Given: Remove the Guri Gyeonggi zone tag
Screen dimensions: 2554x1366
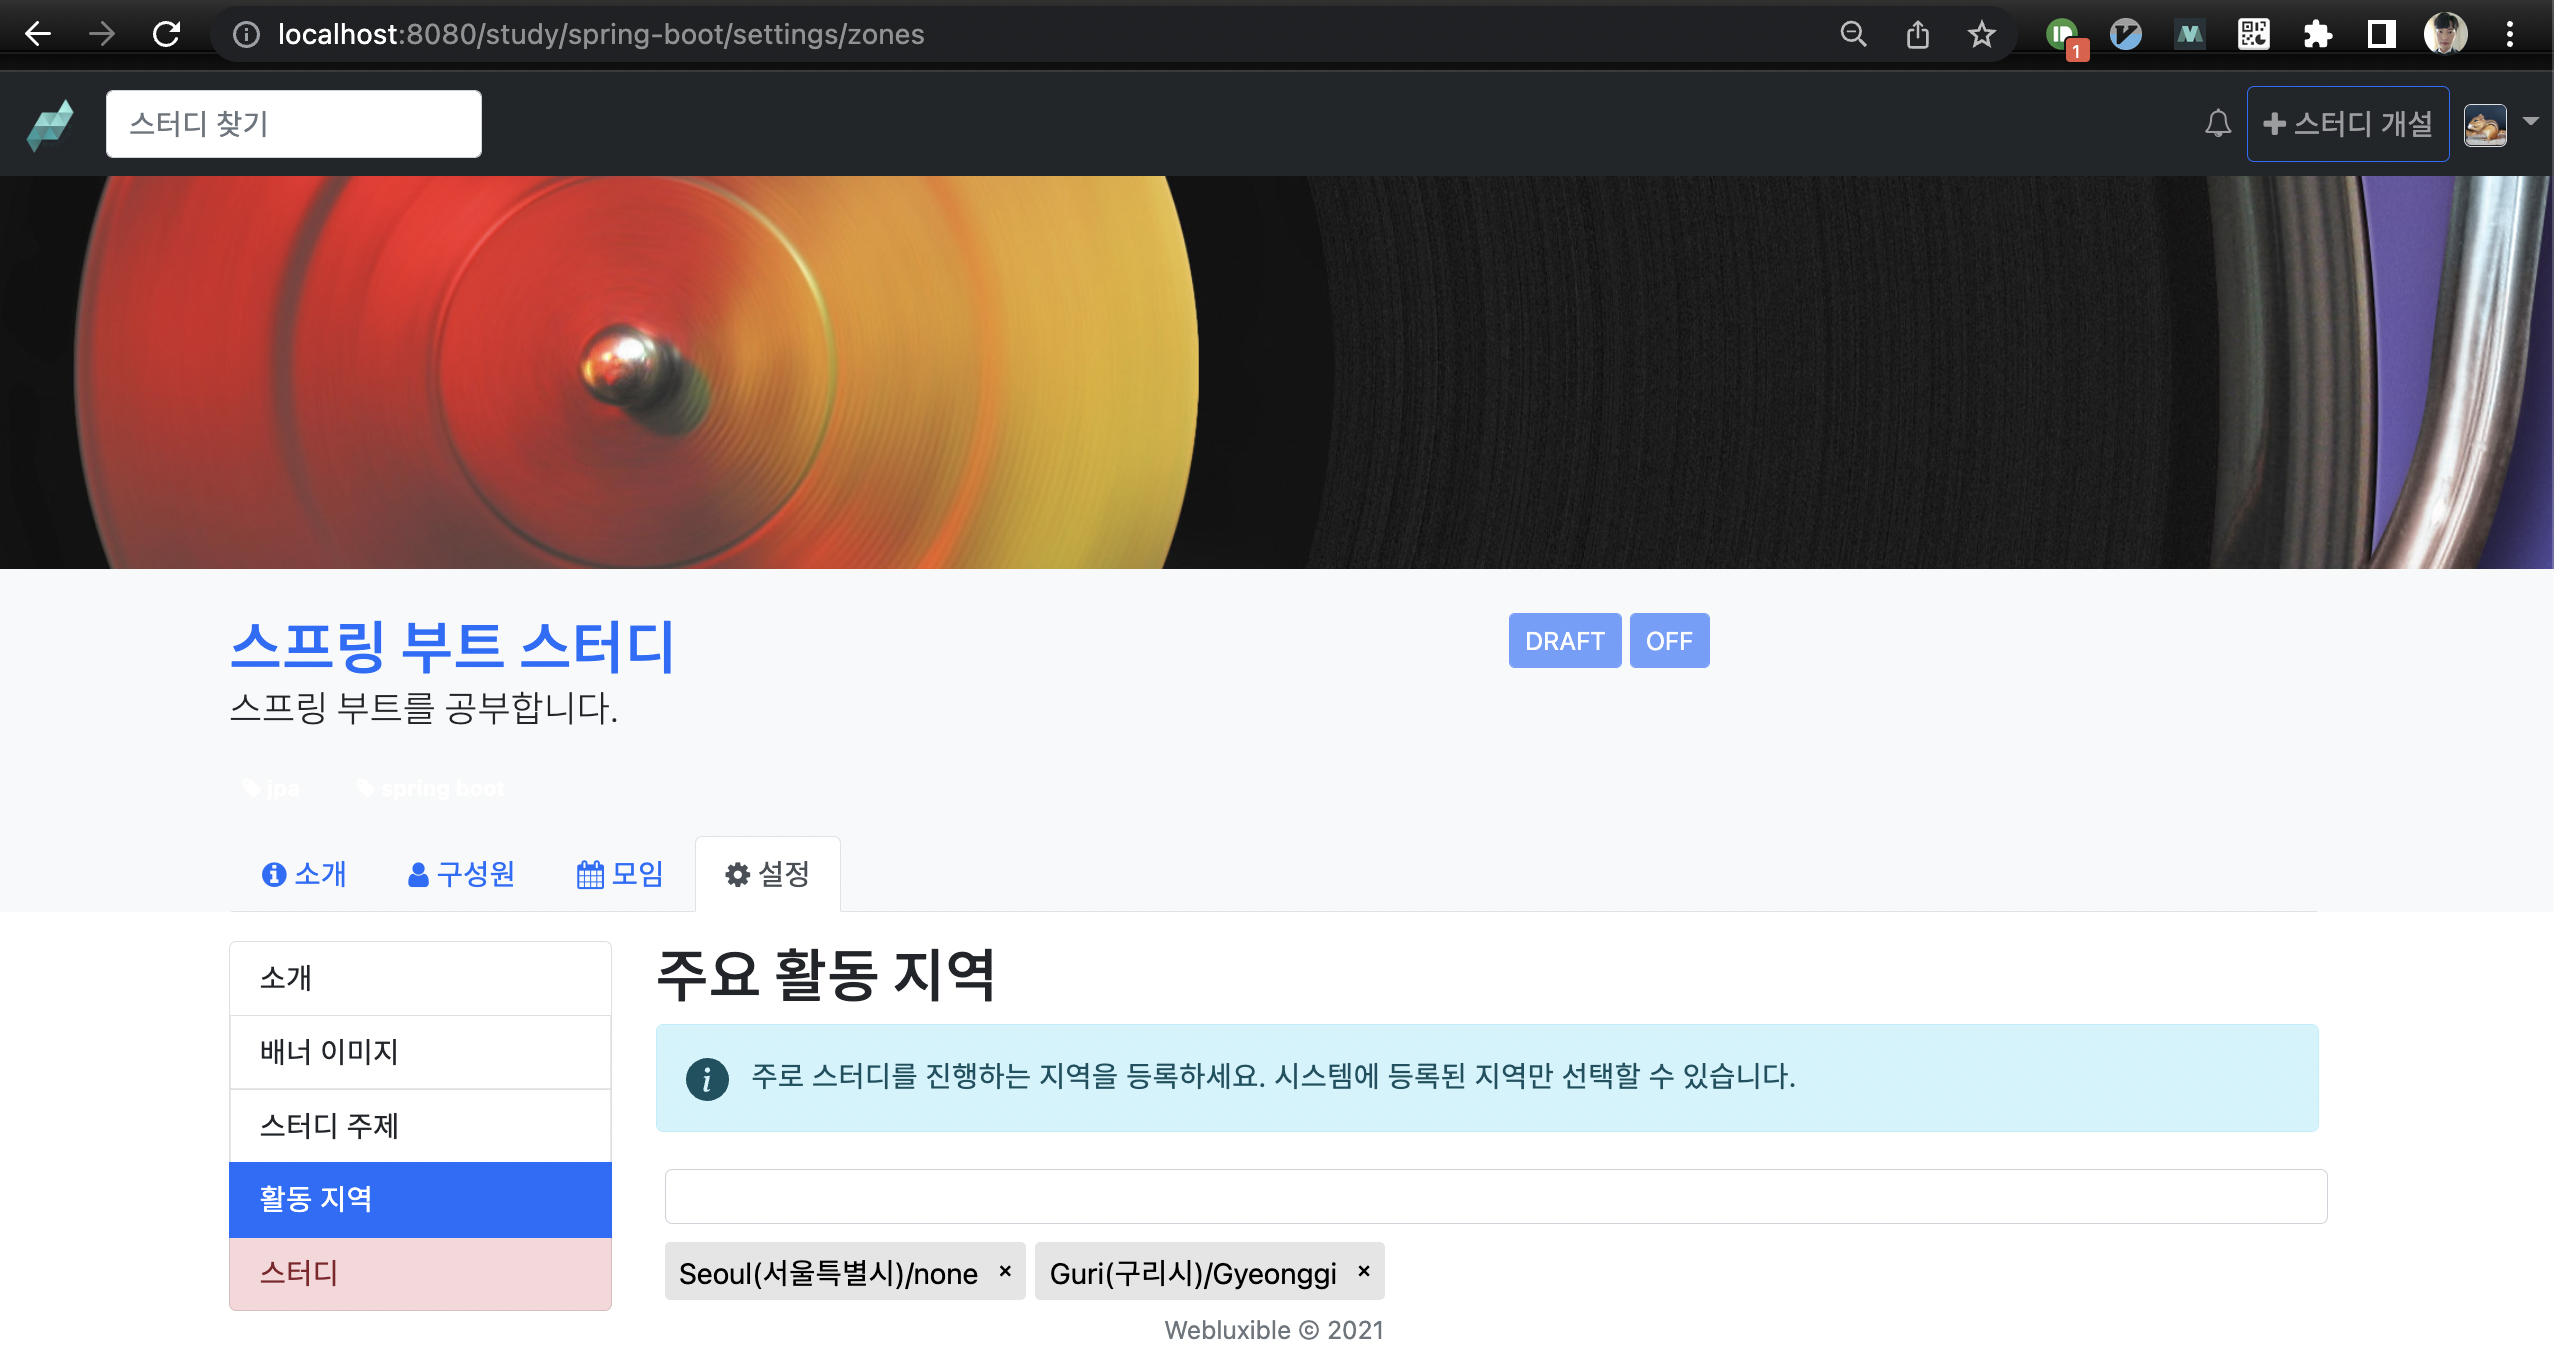Looking at the screenshot, I should point(1363,1271).
